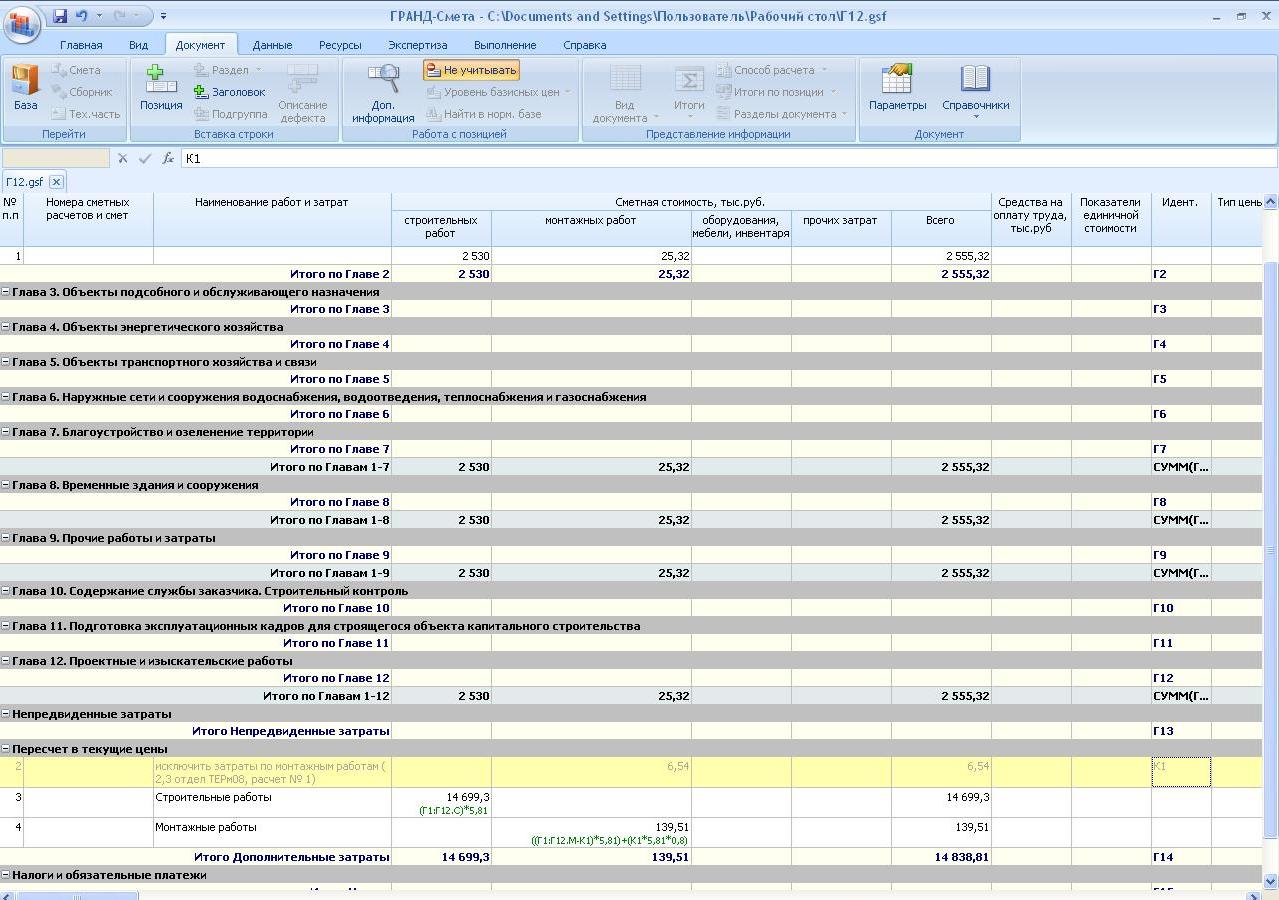Collapse Глава 8 Временные здания section
This screenshot has height=900, width=1279.
pos(6,485)
